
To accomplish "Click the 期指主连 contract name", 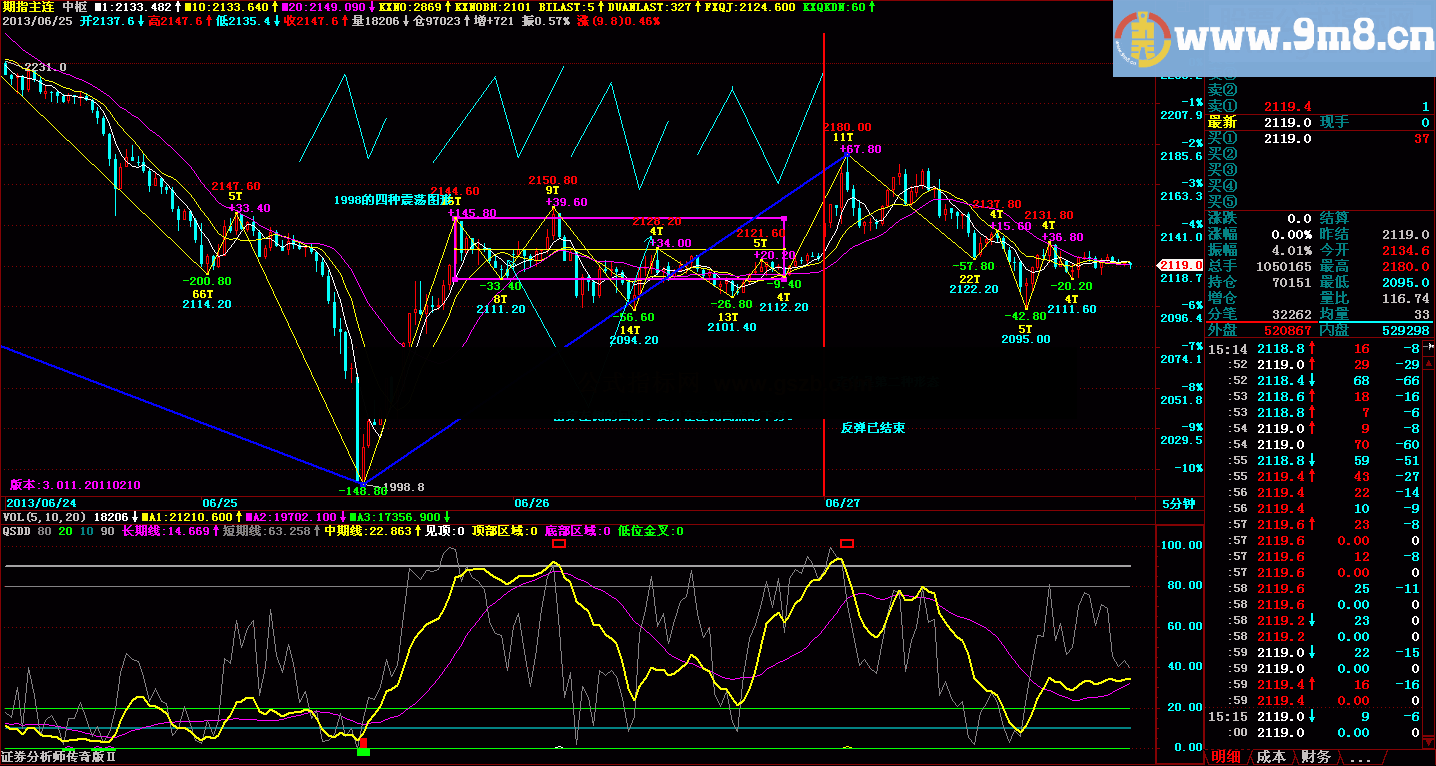I will [x=28, y=6].
